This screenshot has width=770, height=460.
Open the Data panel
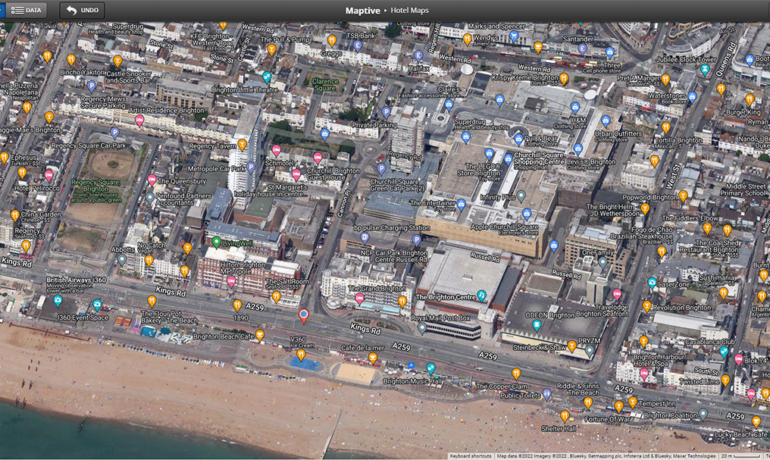(28, 10)
